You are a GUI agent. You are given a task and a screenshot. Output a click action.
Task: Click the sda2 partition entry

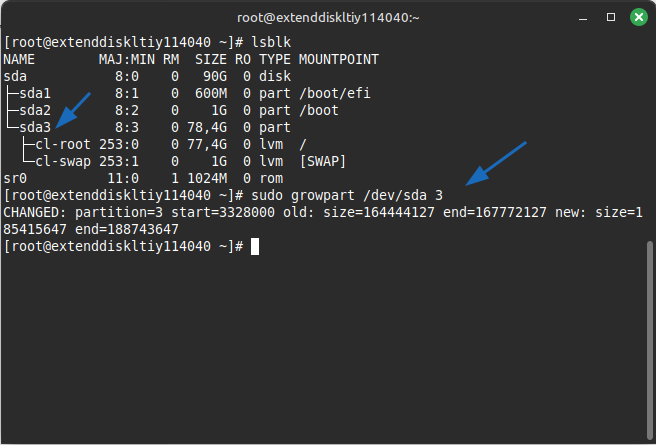[33, 110]
